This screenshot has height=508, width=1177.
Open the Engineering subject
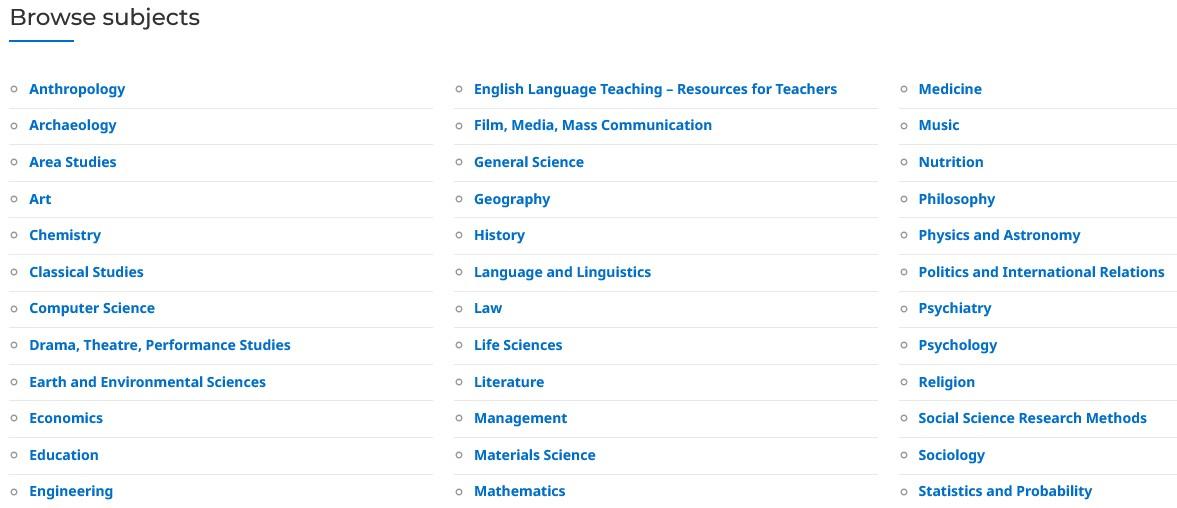[71, 491]
